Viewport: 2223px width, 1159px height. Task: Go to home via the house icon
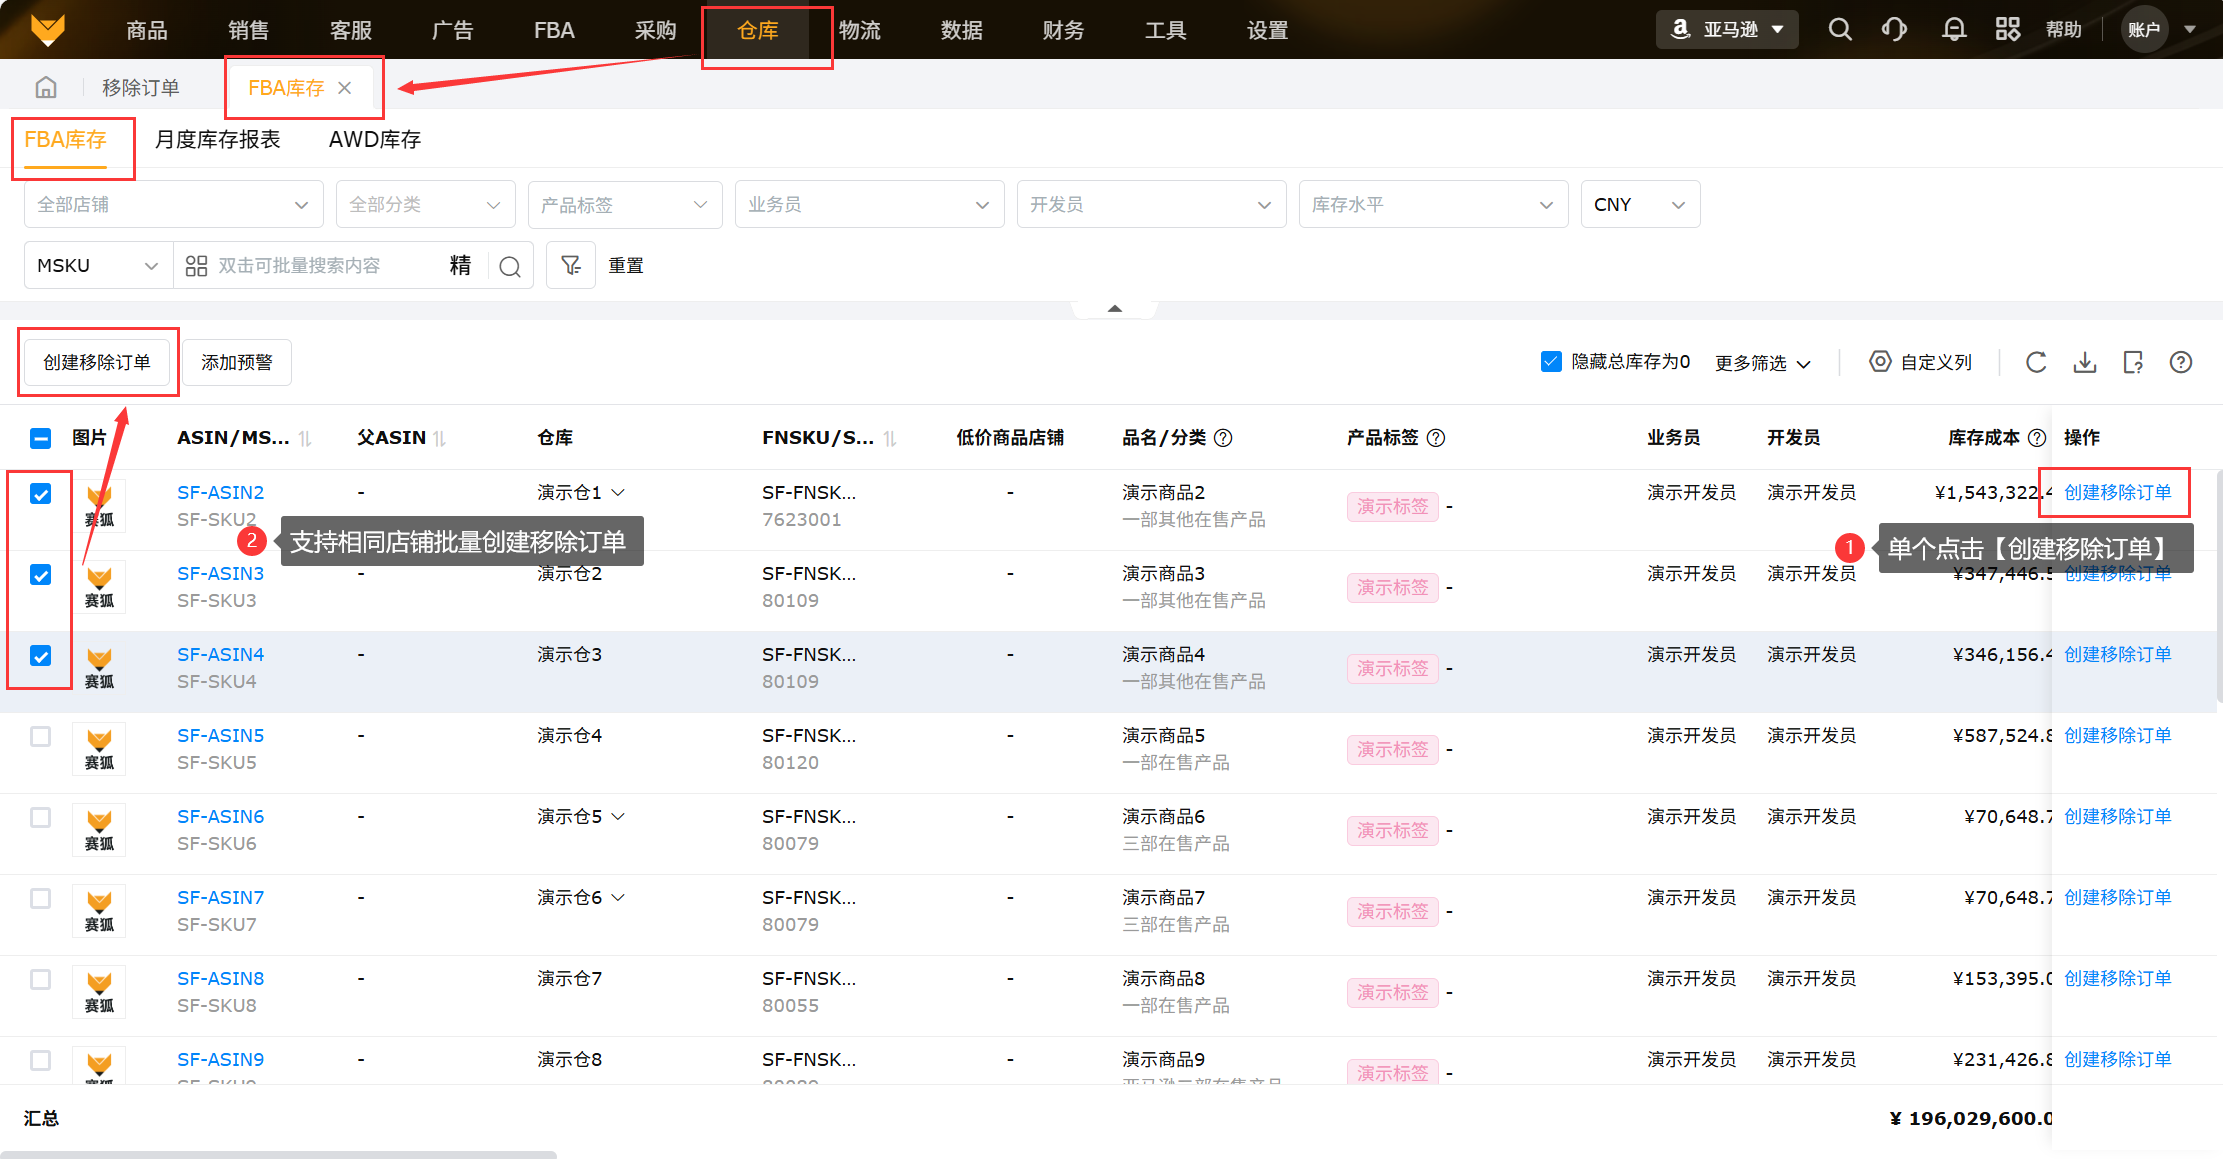(46, 88)
